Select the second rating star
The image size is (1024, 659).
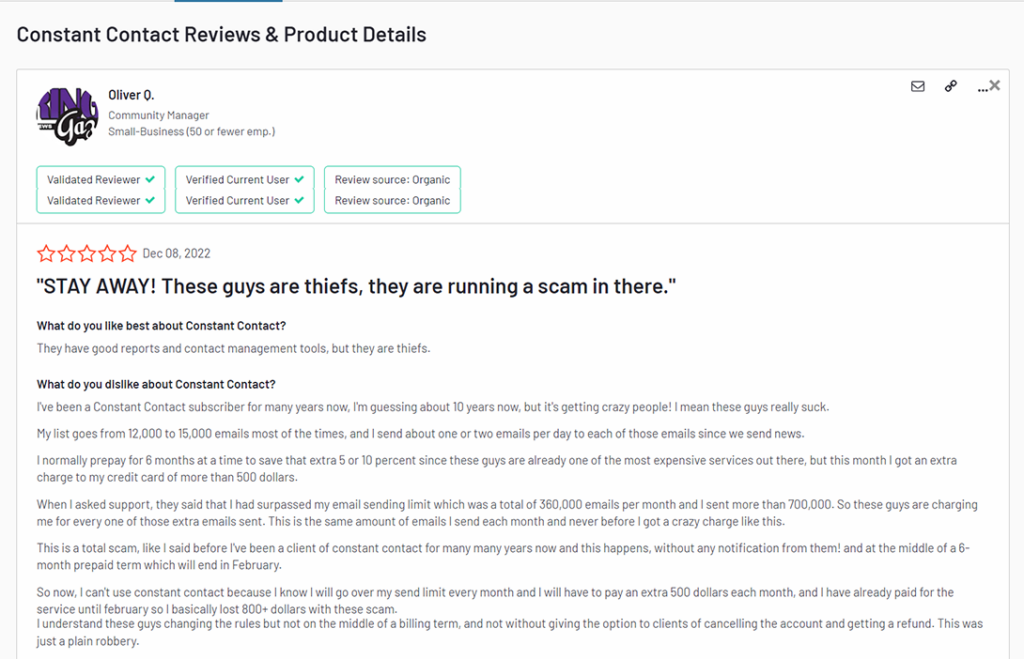coord(66,254)
